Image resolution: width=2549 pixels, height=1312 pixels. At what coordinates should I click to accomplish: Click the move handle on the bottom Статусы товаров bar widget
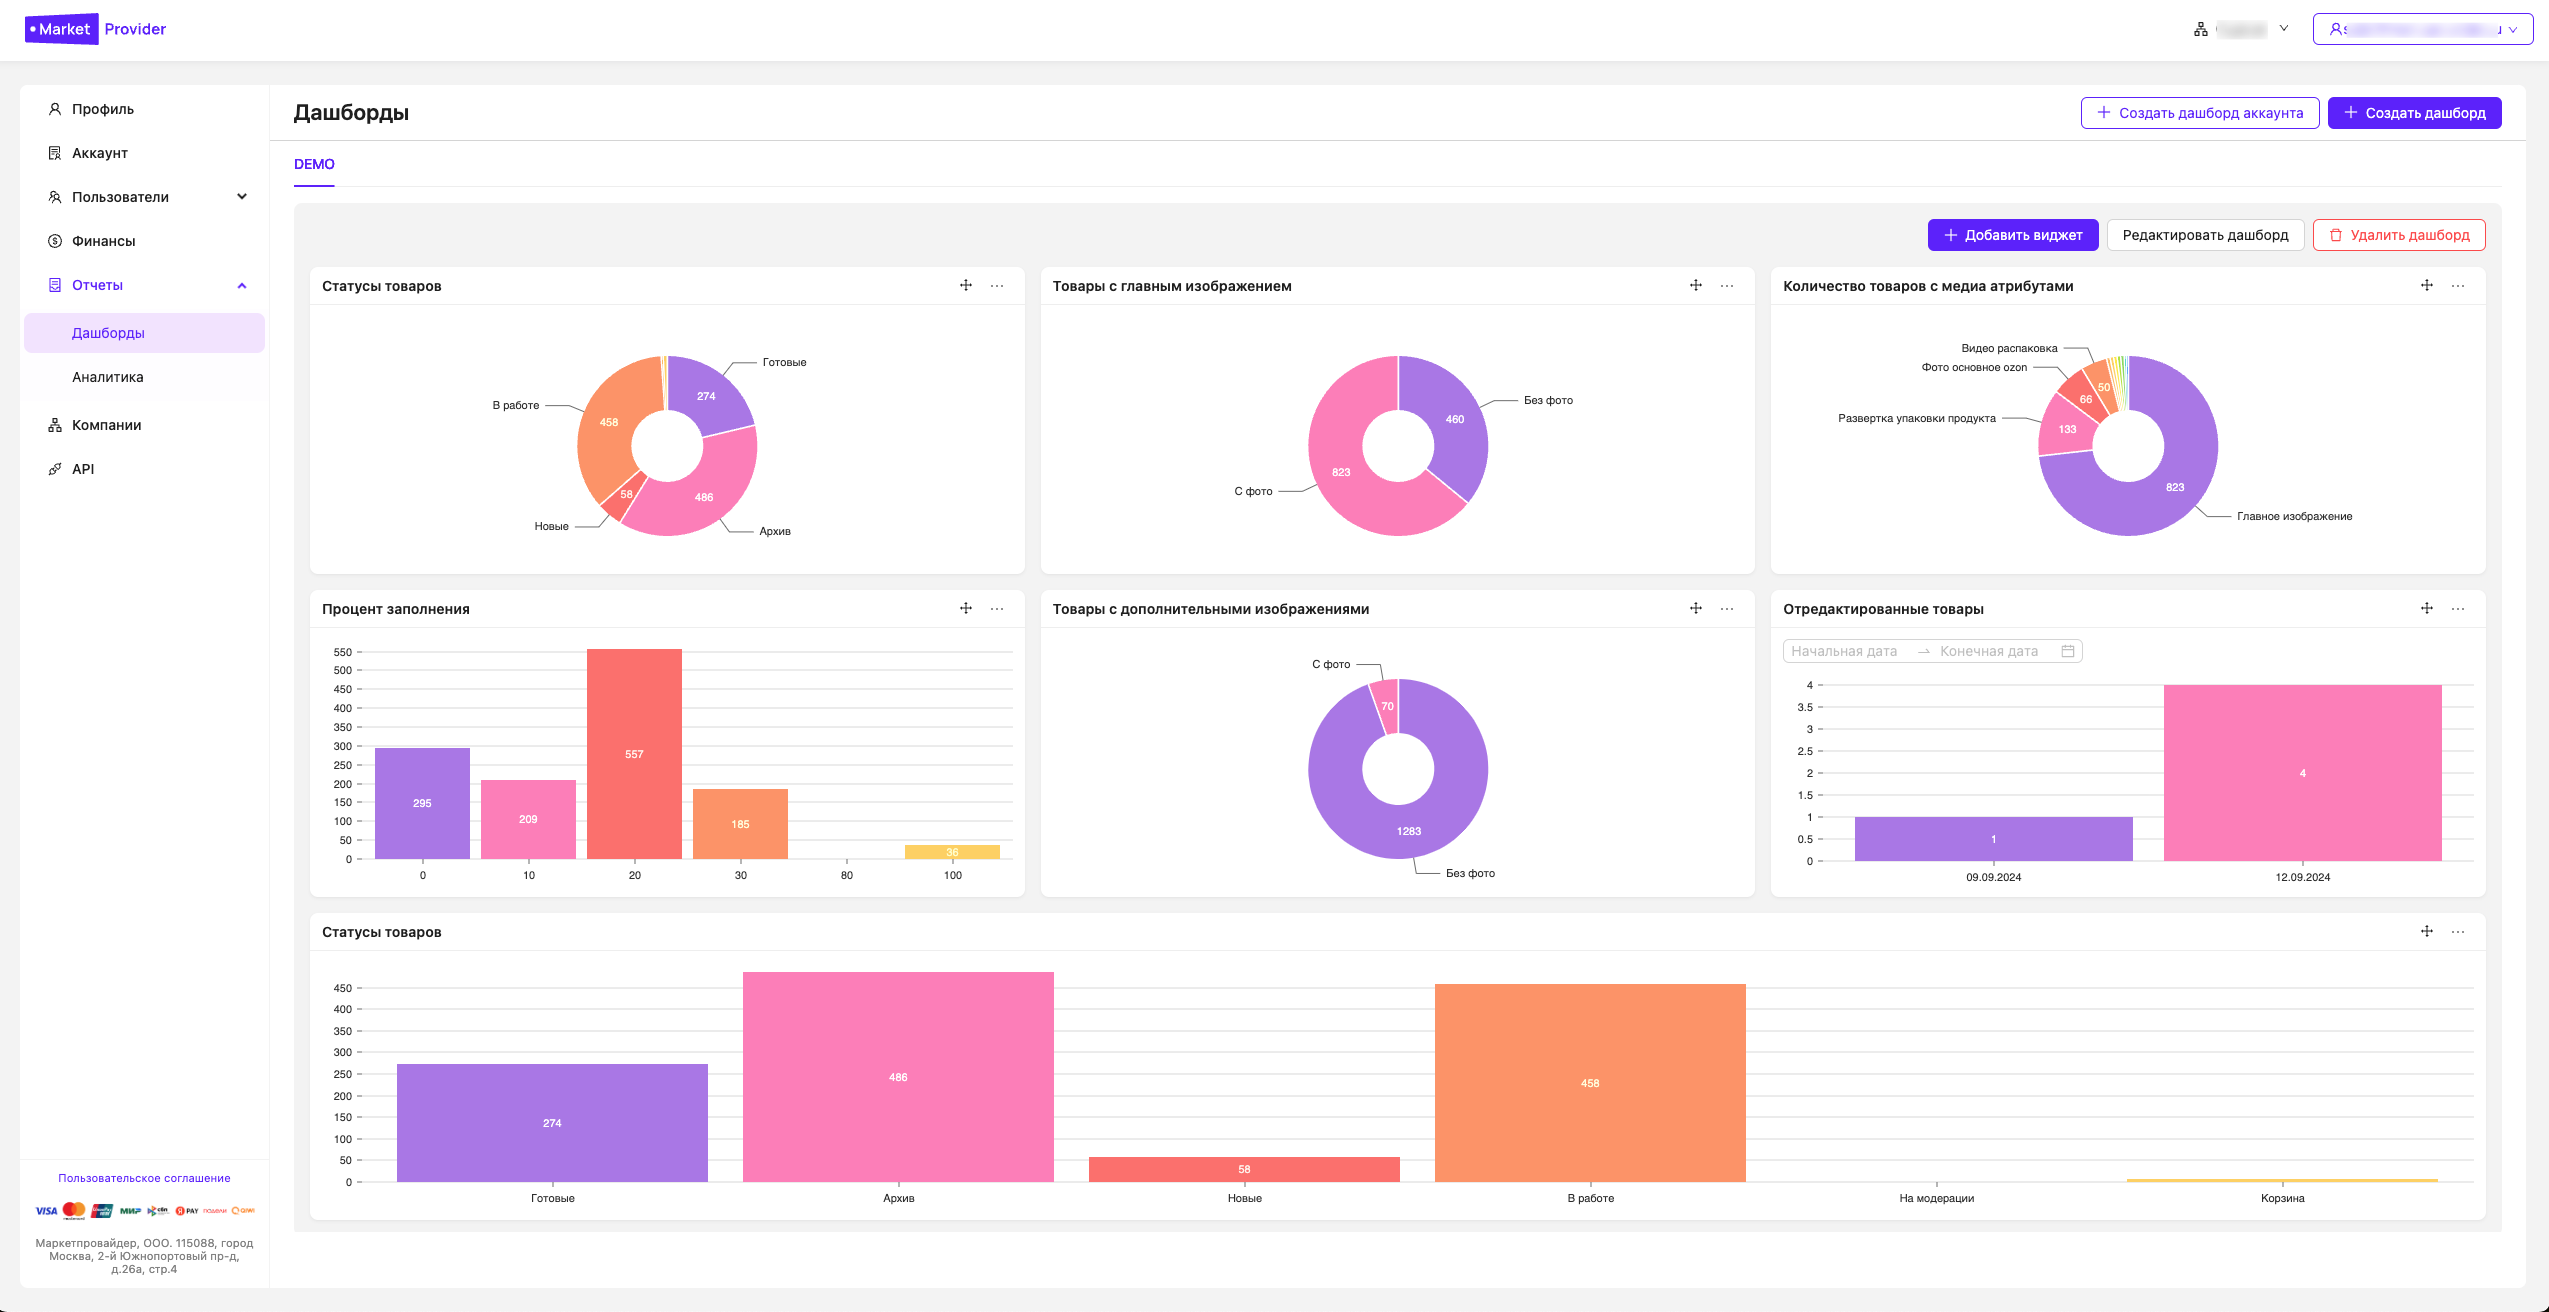pos(2426,932)
